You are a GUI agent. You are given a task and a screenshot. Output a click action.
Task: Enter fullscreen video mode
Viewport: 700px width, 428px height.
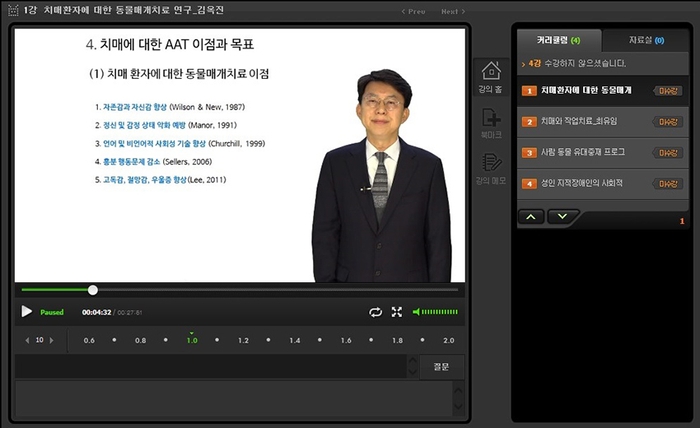pos(396,312)
